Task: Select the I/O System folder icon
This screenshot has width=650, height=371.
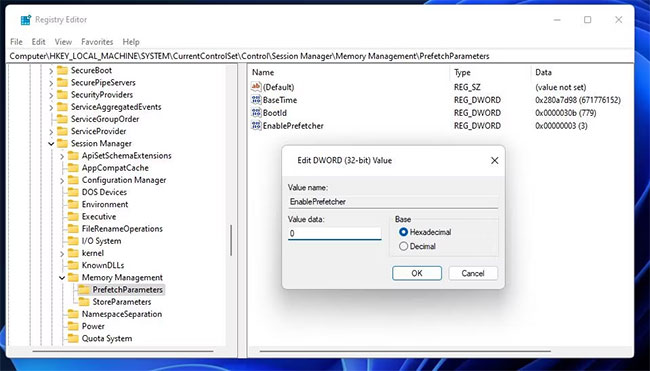Action: [x=73, y=241]
